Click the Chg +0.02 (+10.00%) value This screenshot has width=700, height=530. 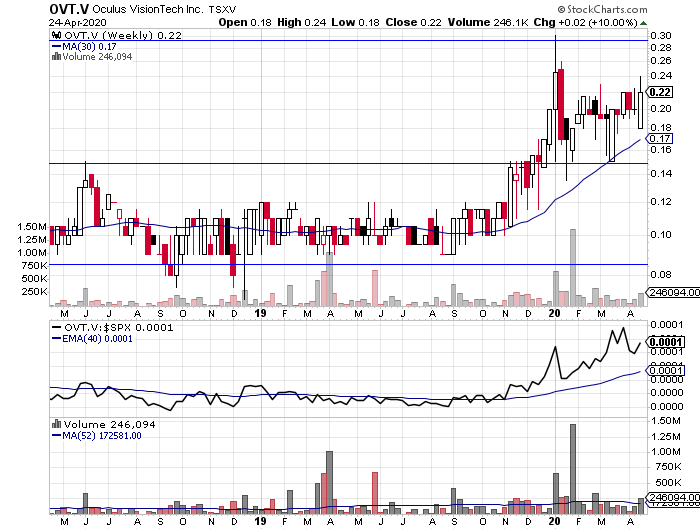click(586, 22)
